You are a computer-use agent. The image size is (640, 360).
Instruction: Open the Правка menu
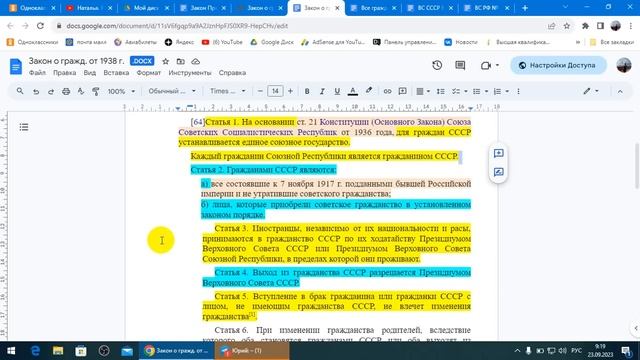(x=64, y=73)
